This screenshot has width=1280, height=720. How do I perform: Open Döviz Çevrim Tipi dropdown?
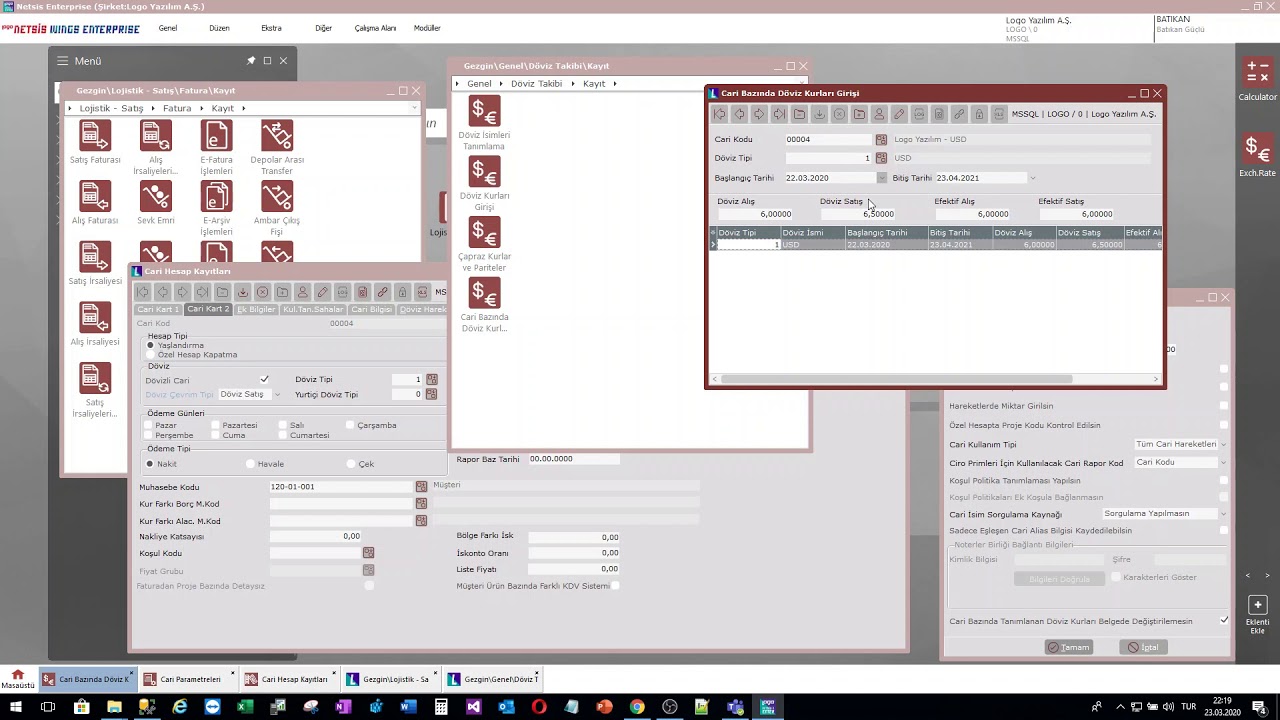tap(277, 395)
